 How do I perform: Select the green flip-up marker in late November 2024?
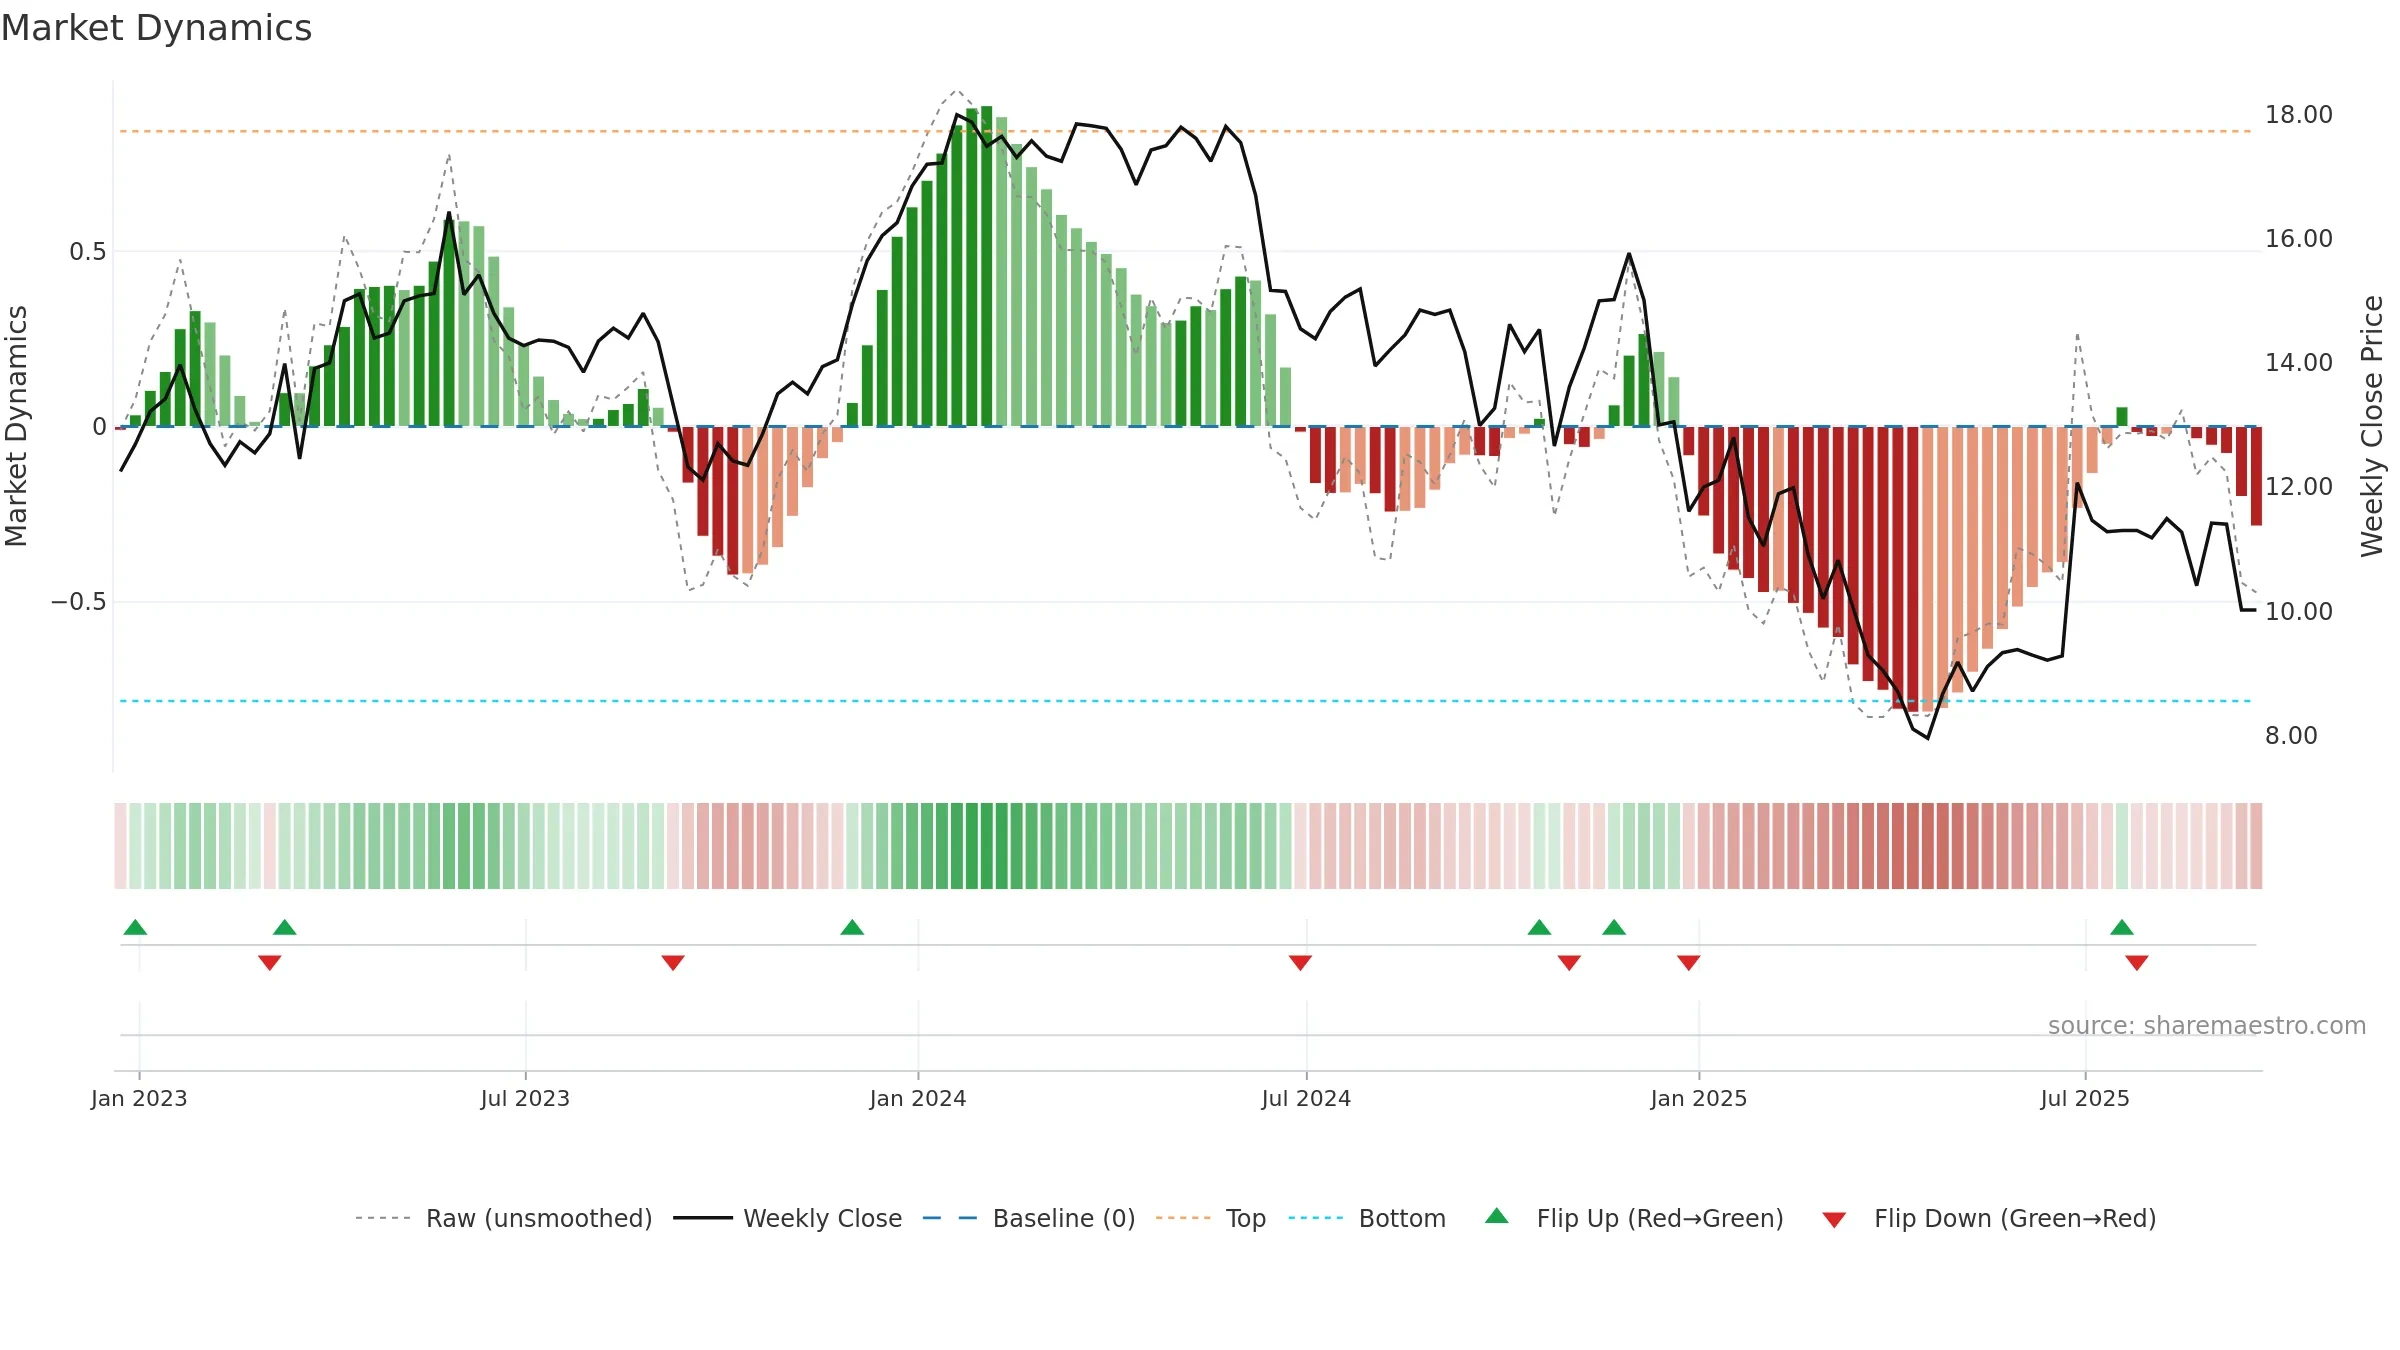point(1614,927)
